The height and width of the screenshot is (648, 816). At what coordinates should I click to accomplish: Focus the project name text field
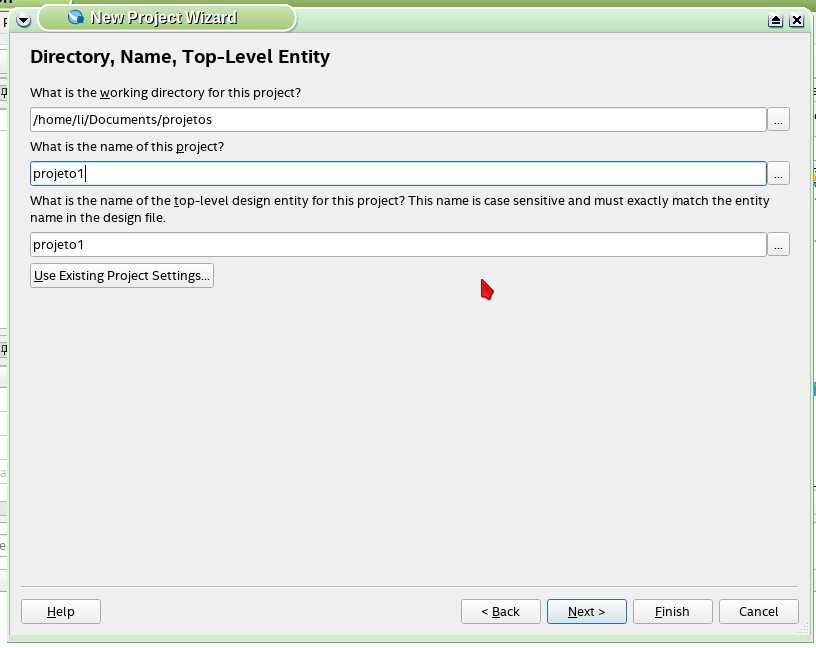click(x=398, y=173)
